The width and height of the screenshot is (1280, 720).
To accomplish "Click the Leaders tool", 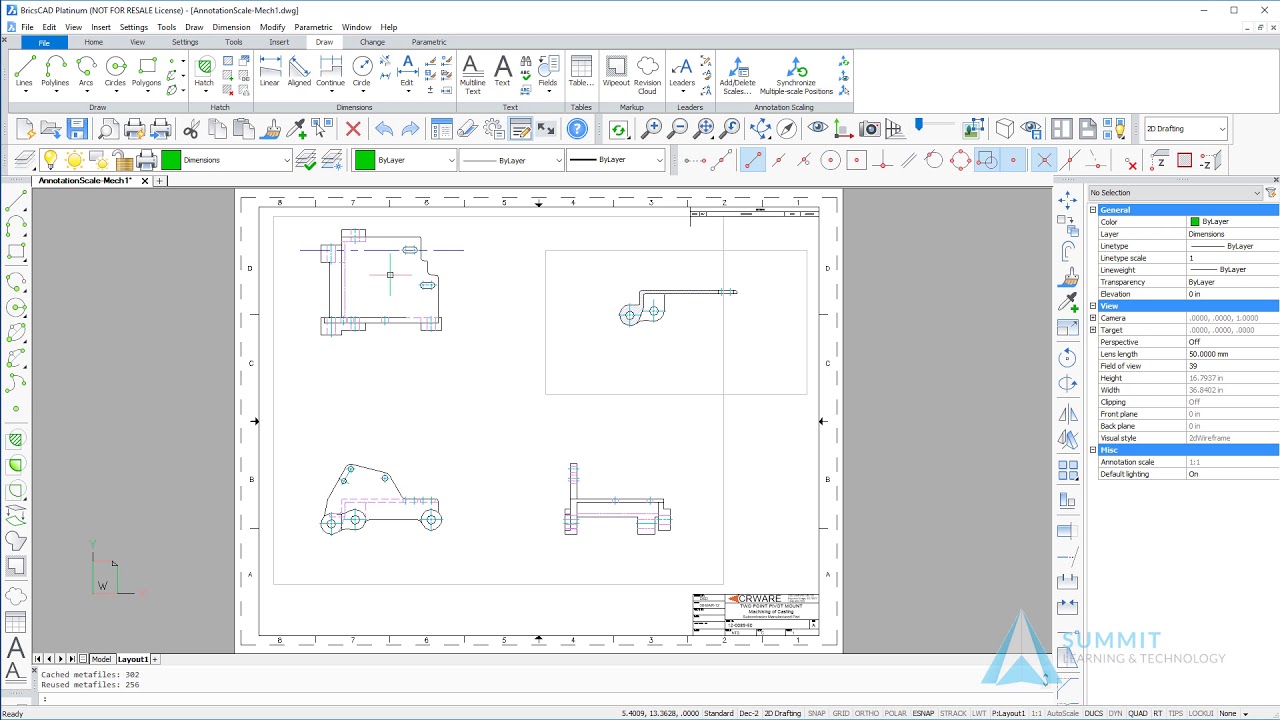I will tap(682, 71).
